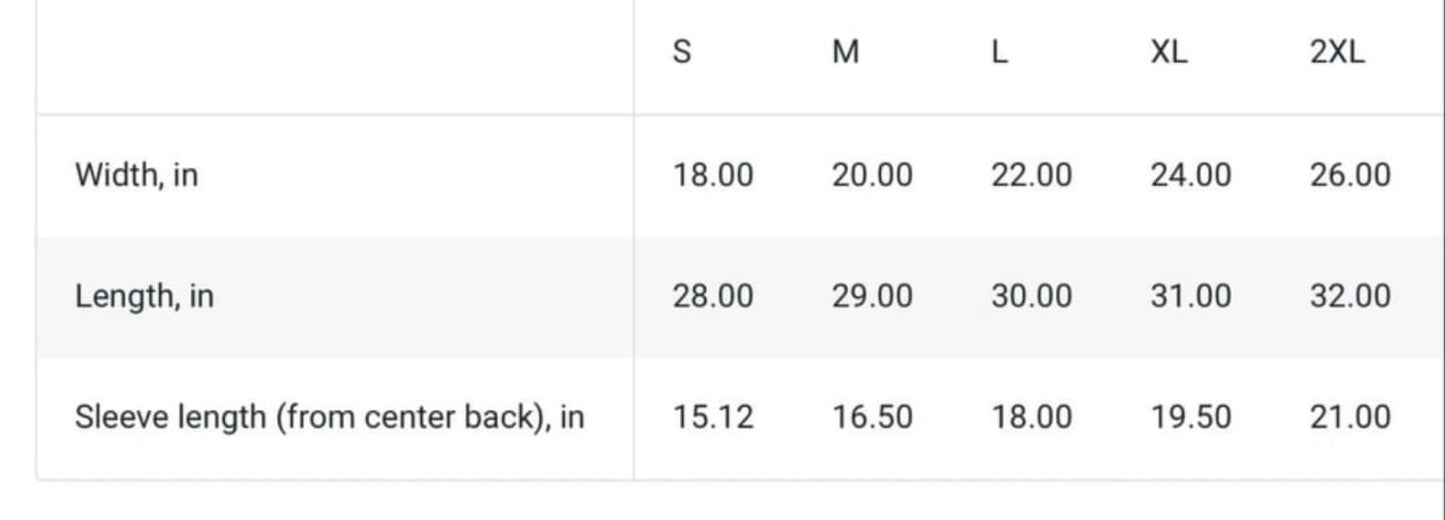This screenshot has width=1445, height=520.
Task: Click the 19.50 sleeve length value
Action: [x=1191, y=416]
